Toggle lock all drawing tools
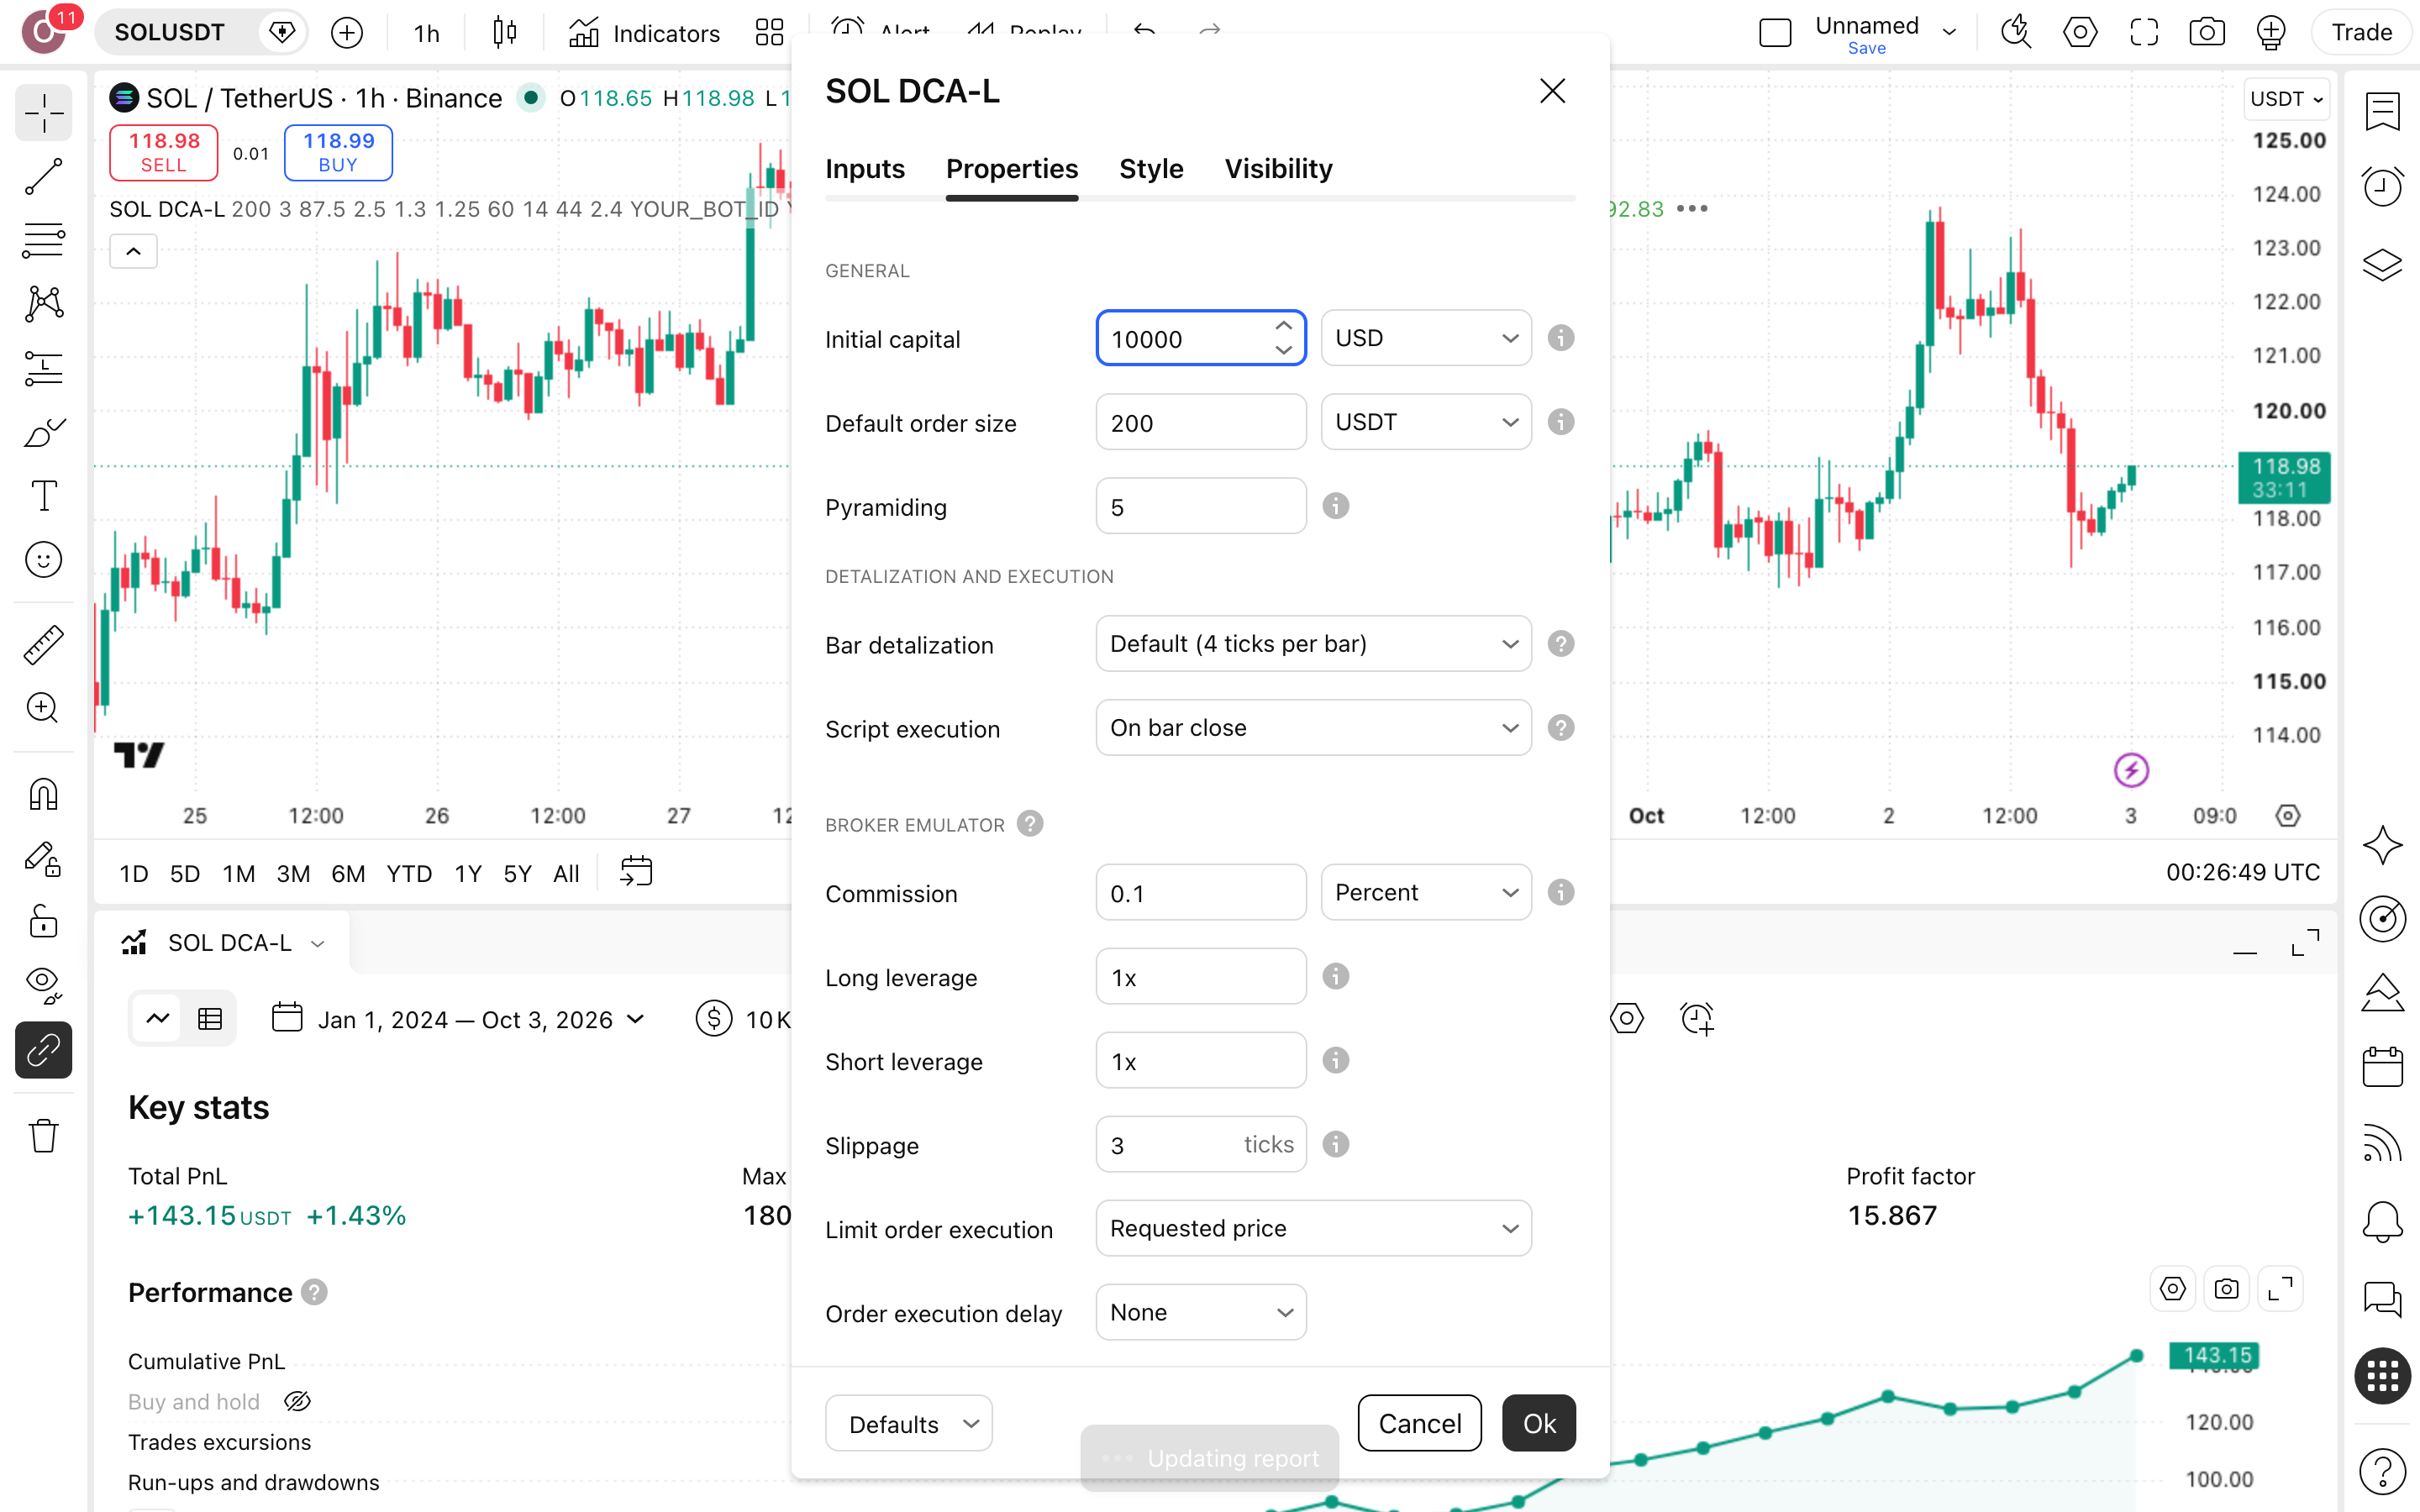 (44, 921)
